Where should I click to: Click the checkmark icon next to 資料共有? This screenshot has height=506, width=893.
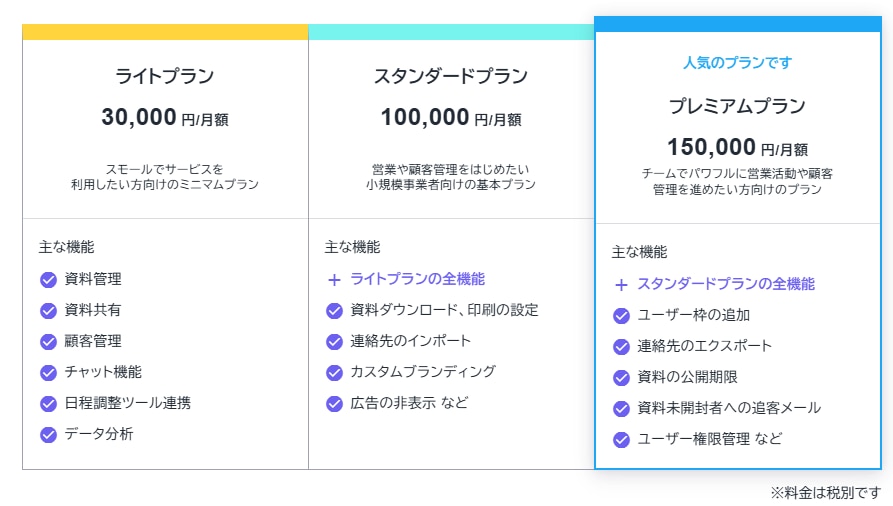(48, 310)
